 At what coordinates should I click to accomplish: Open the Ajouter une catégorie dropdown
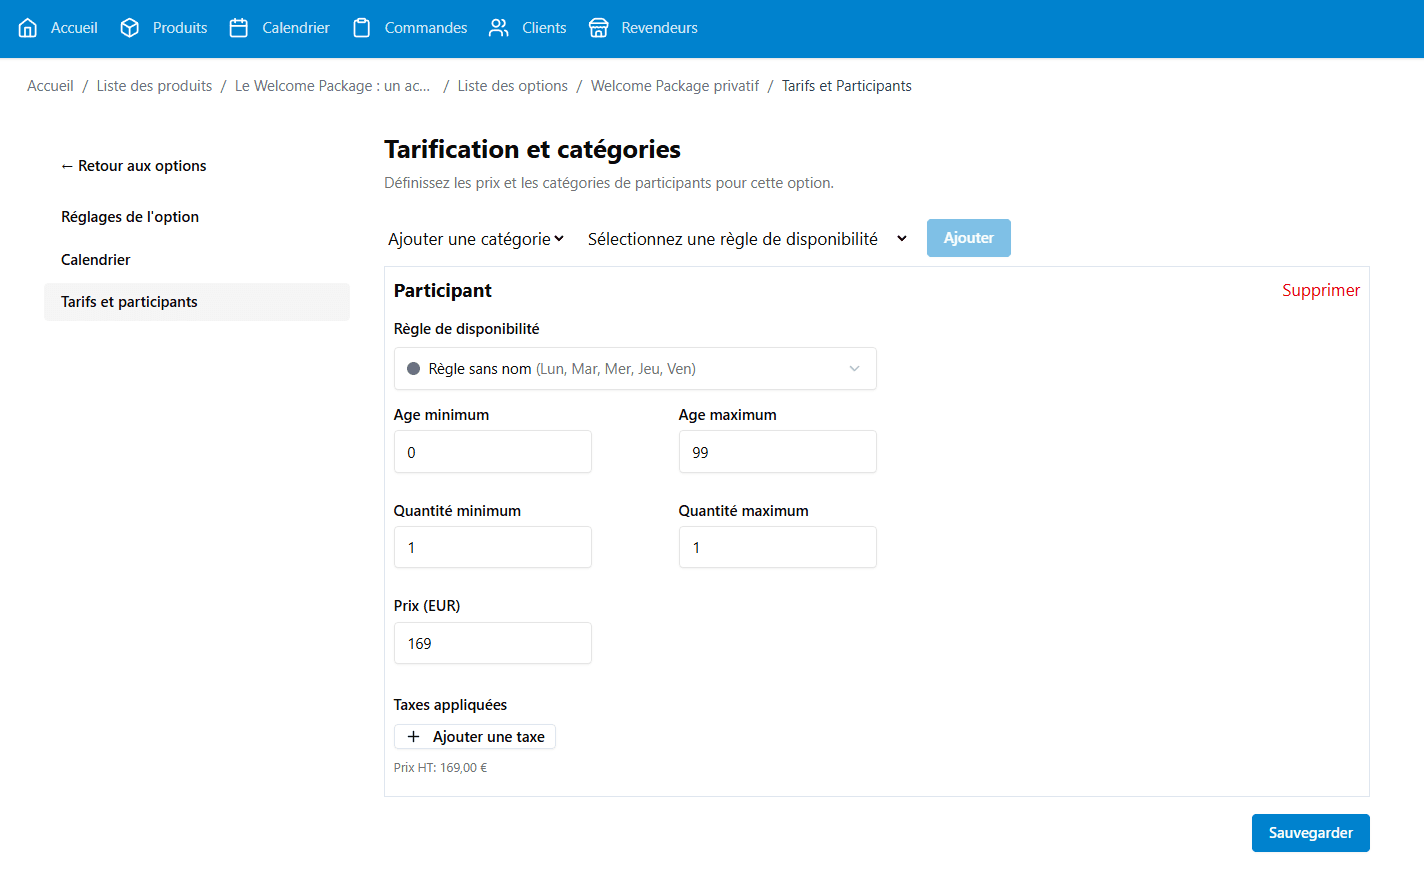tap(476, 238)
